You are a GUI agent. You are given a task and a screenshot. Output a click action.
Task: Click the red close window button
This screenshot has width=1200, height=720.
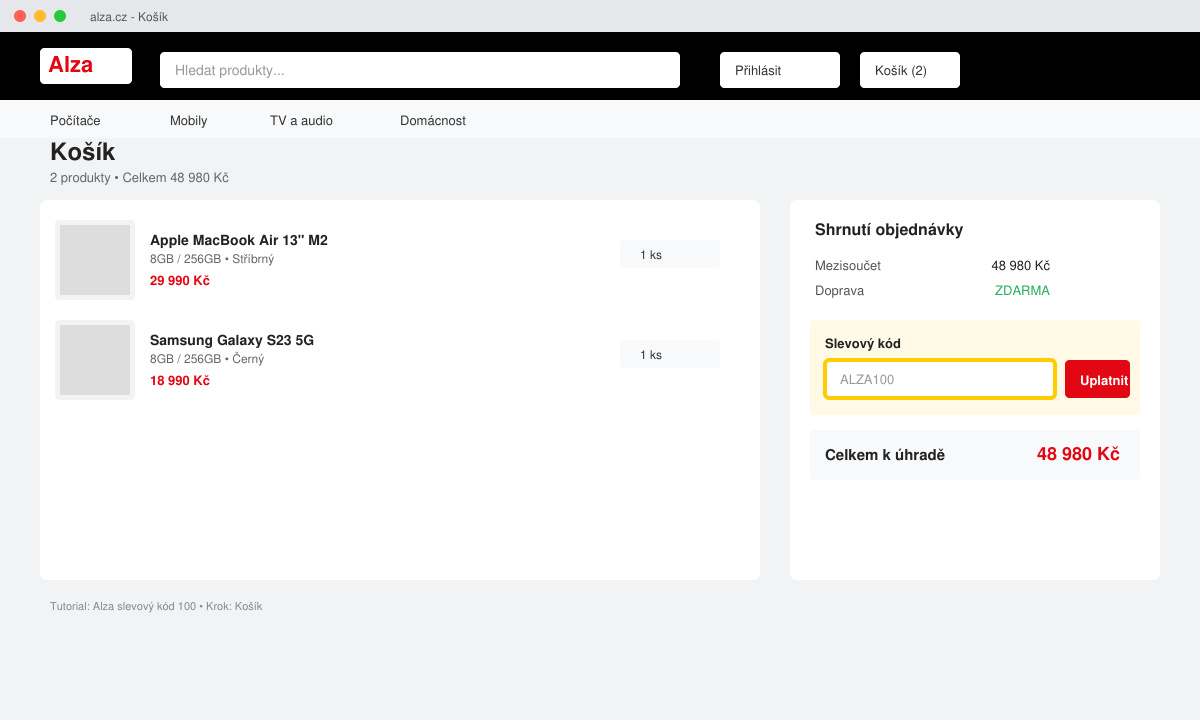pyautogui.click(x=20, y=16)
